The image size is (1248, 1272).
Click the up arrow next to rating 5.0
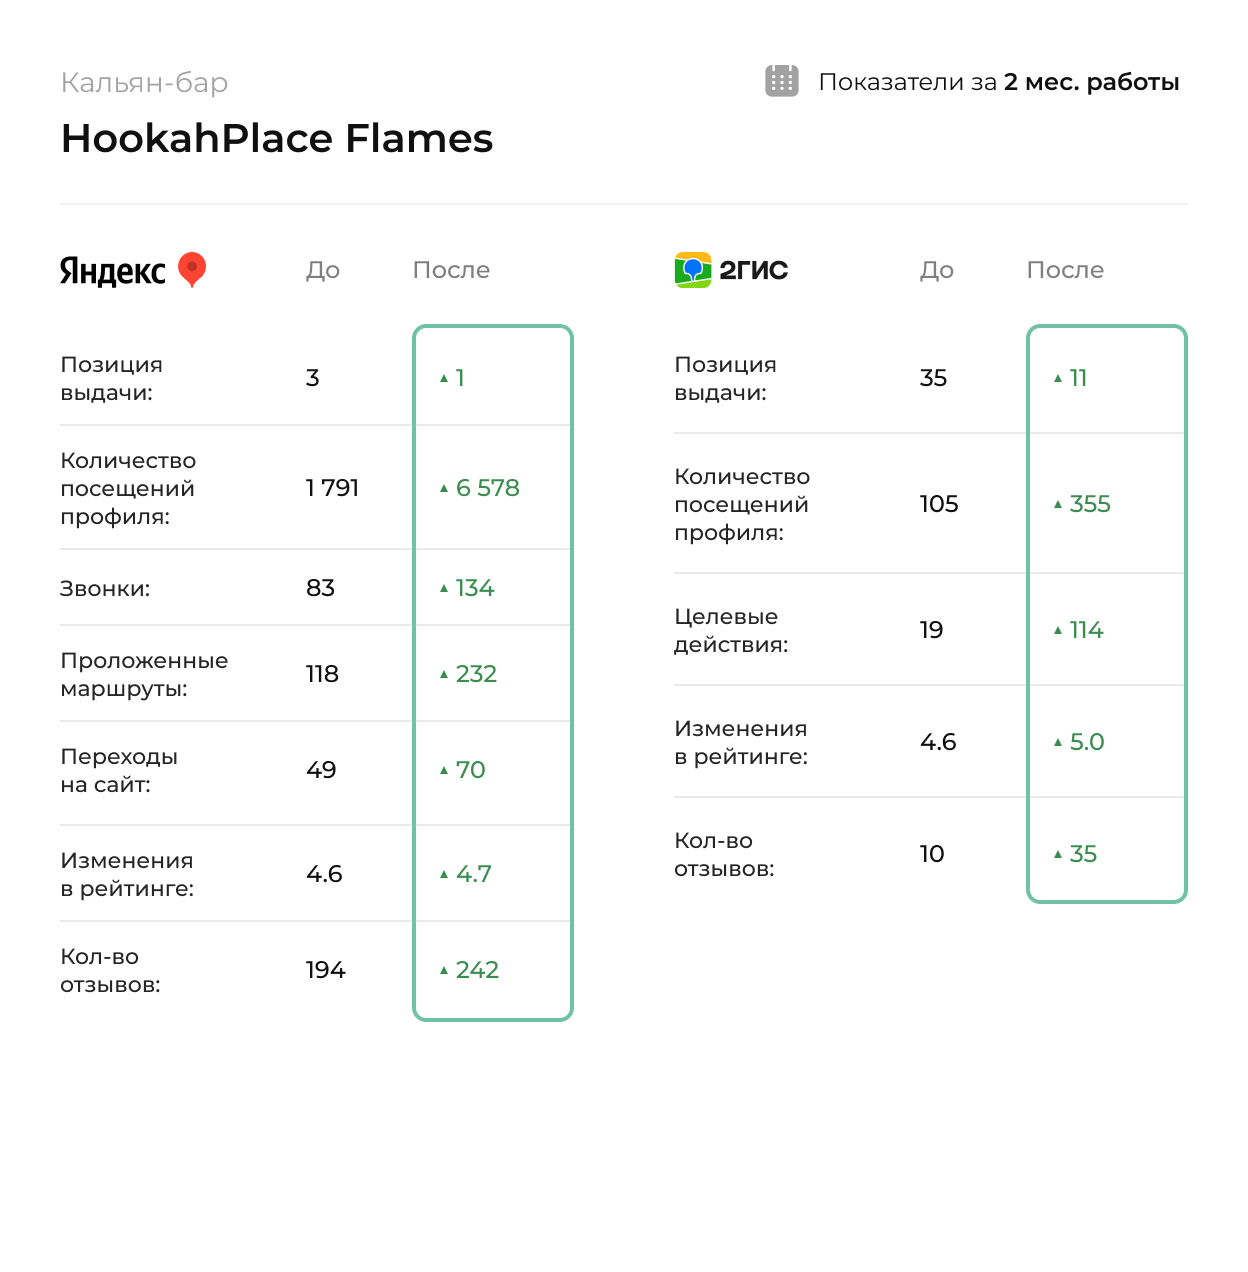click(1058, 742)
